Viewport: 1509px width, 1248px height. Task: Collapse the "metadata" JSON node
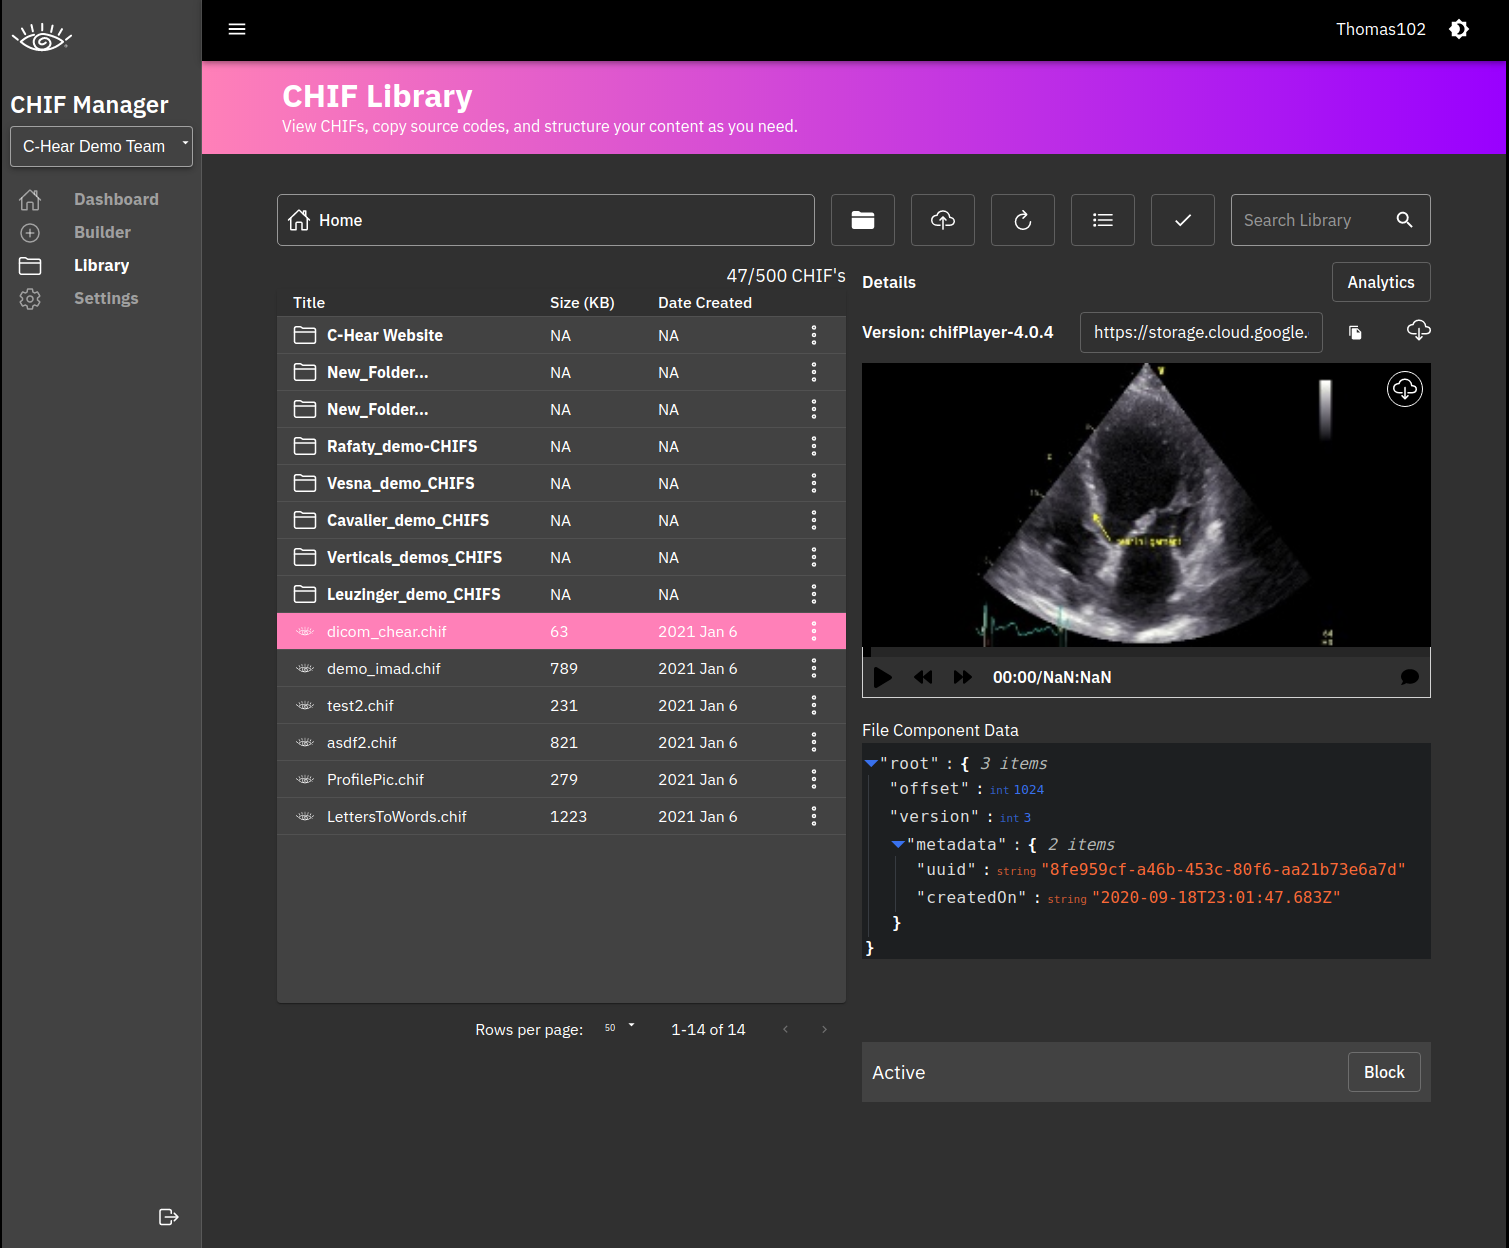pyautogui.click(x=898, y=844)
